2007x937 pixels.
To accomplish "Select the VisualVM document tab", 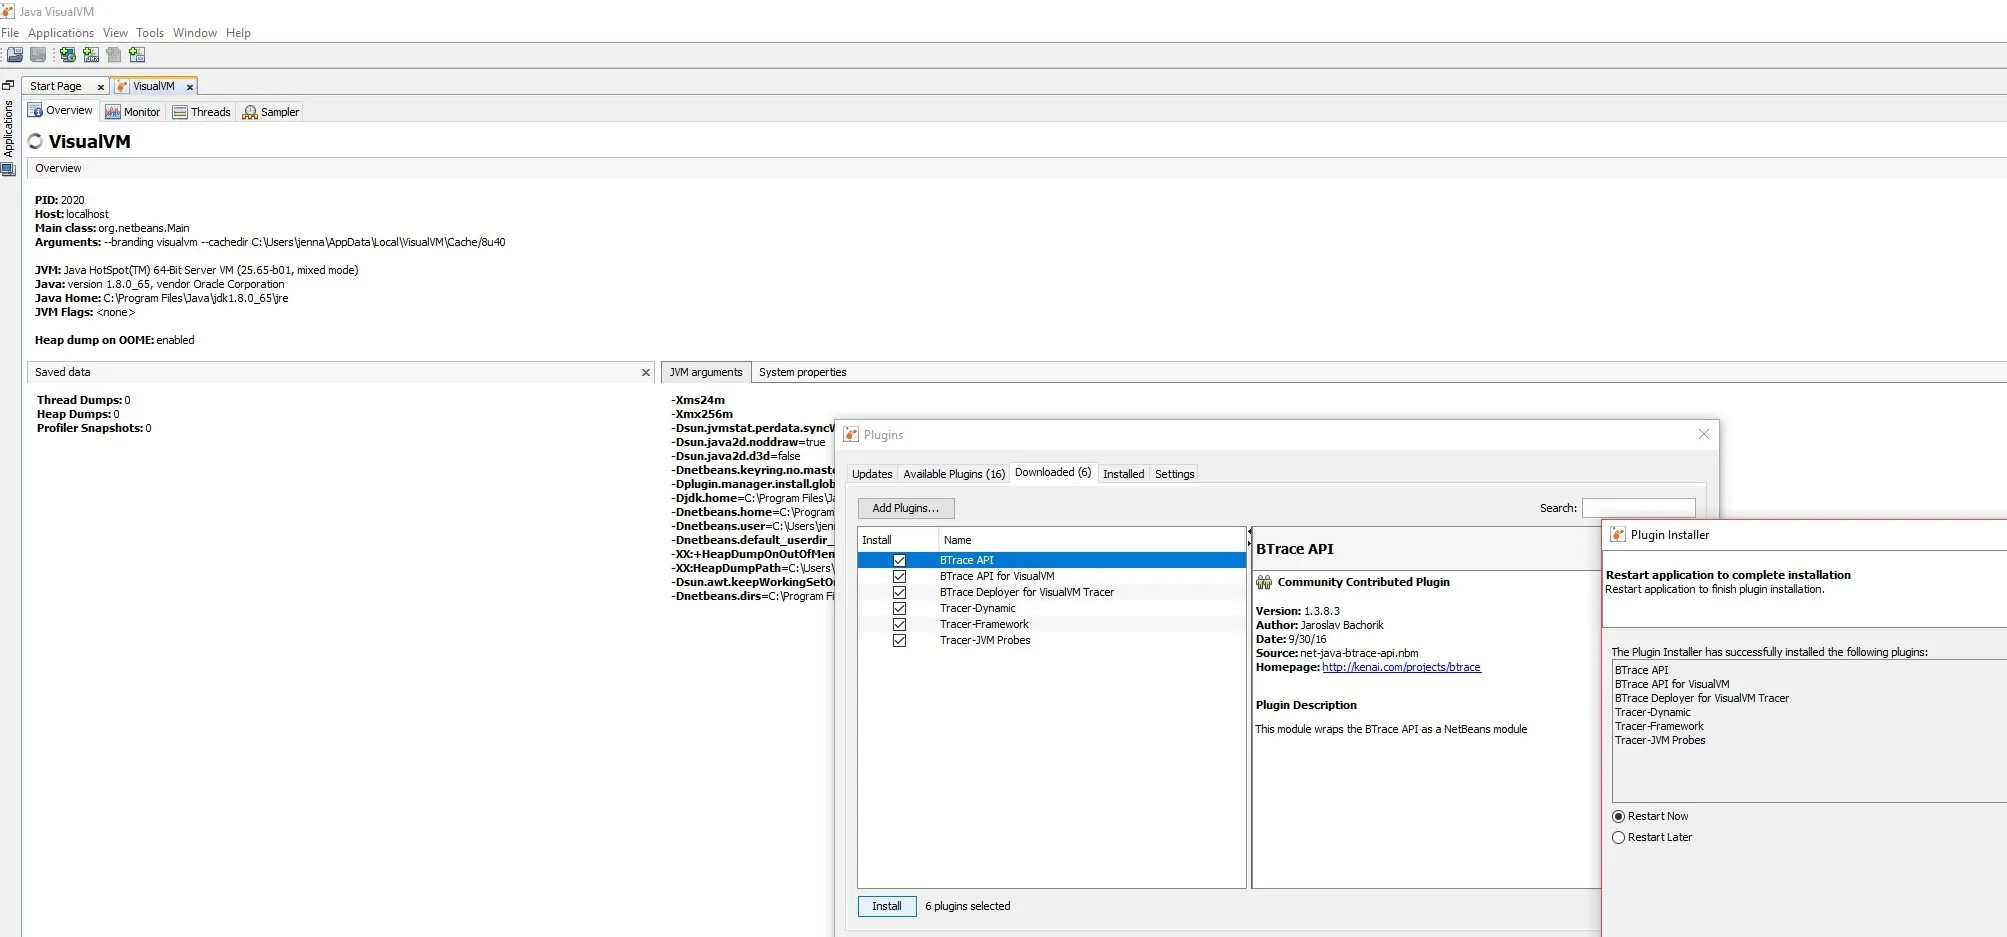I will click(154, 86).
